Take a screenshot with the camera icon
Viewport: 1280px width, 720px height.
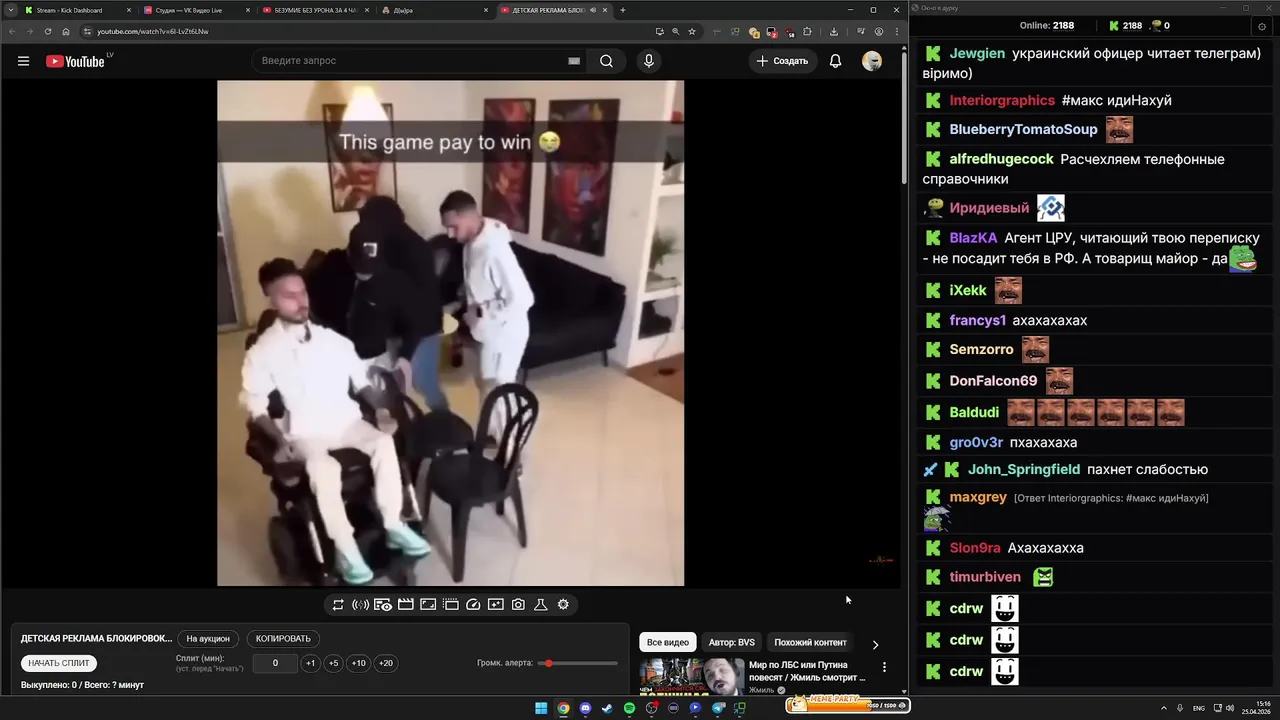(518, 604)
